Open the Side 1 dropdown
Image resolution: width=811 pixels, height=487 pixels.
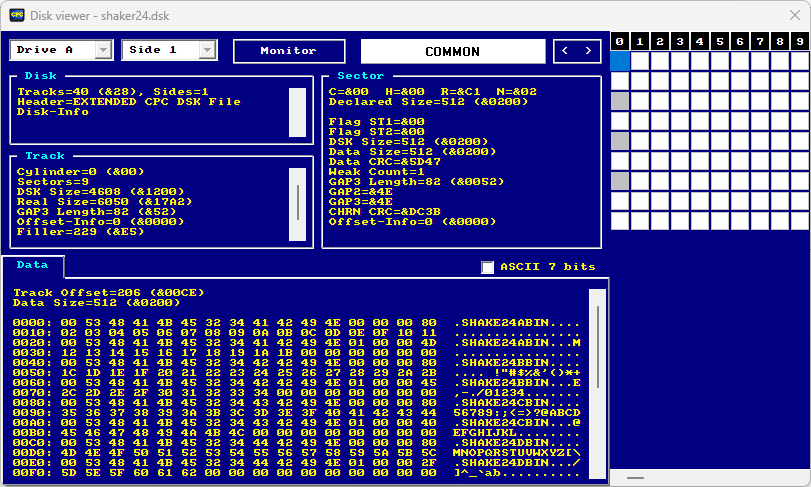tap(169, 50)
